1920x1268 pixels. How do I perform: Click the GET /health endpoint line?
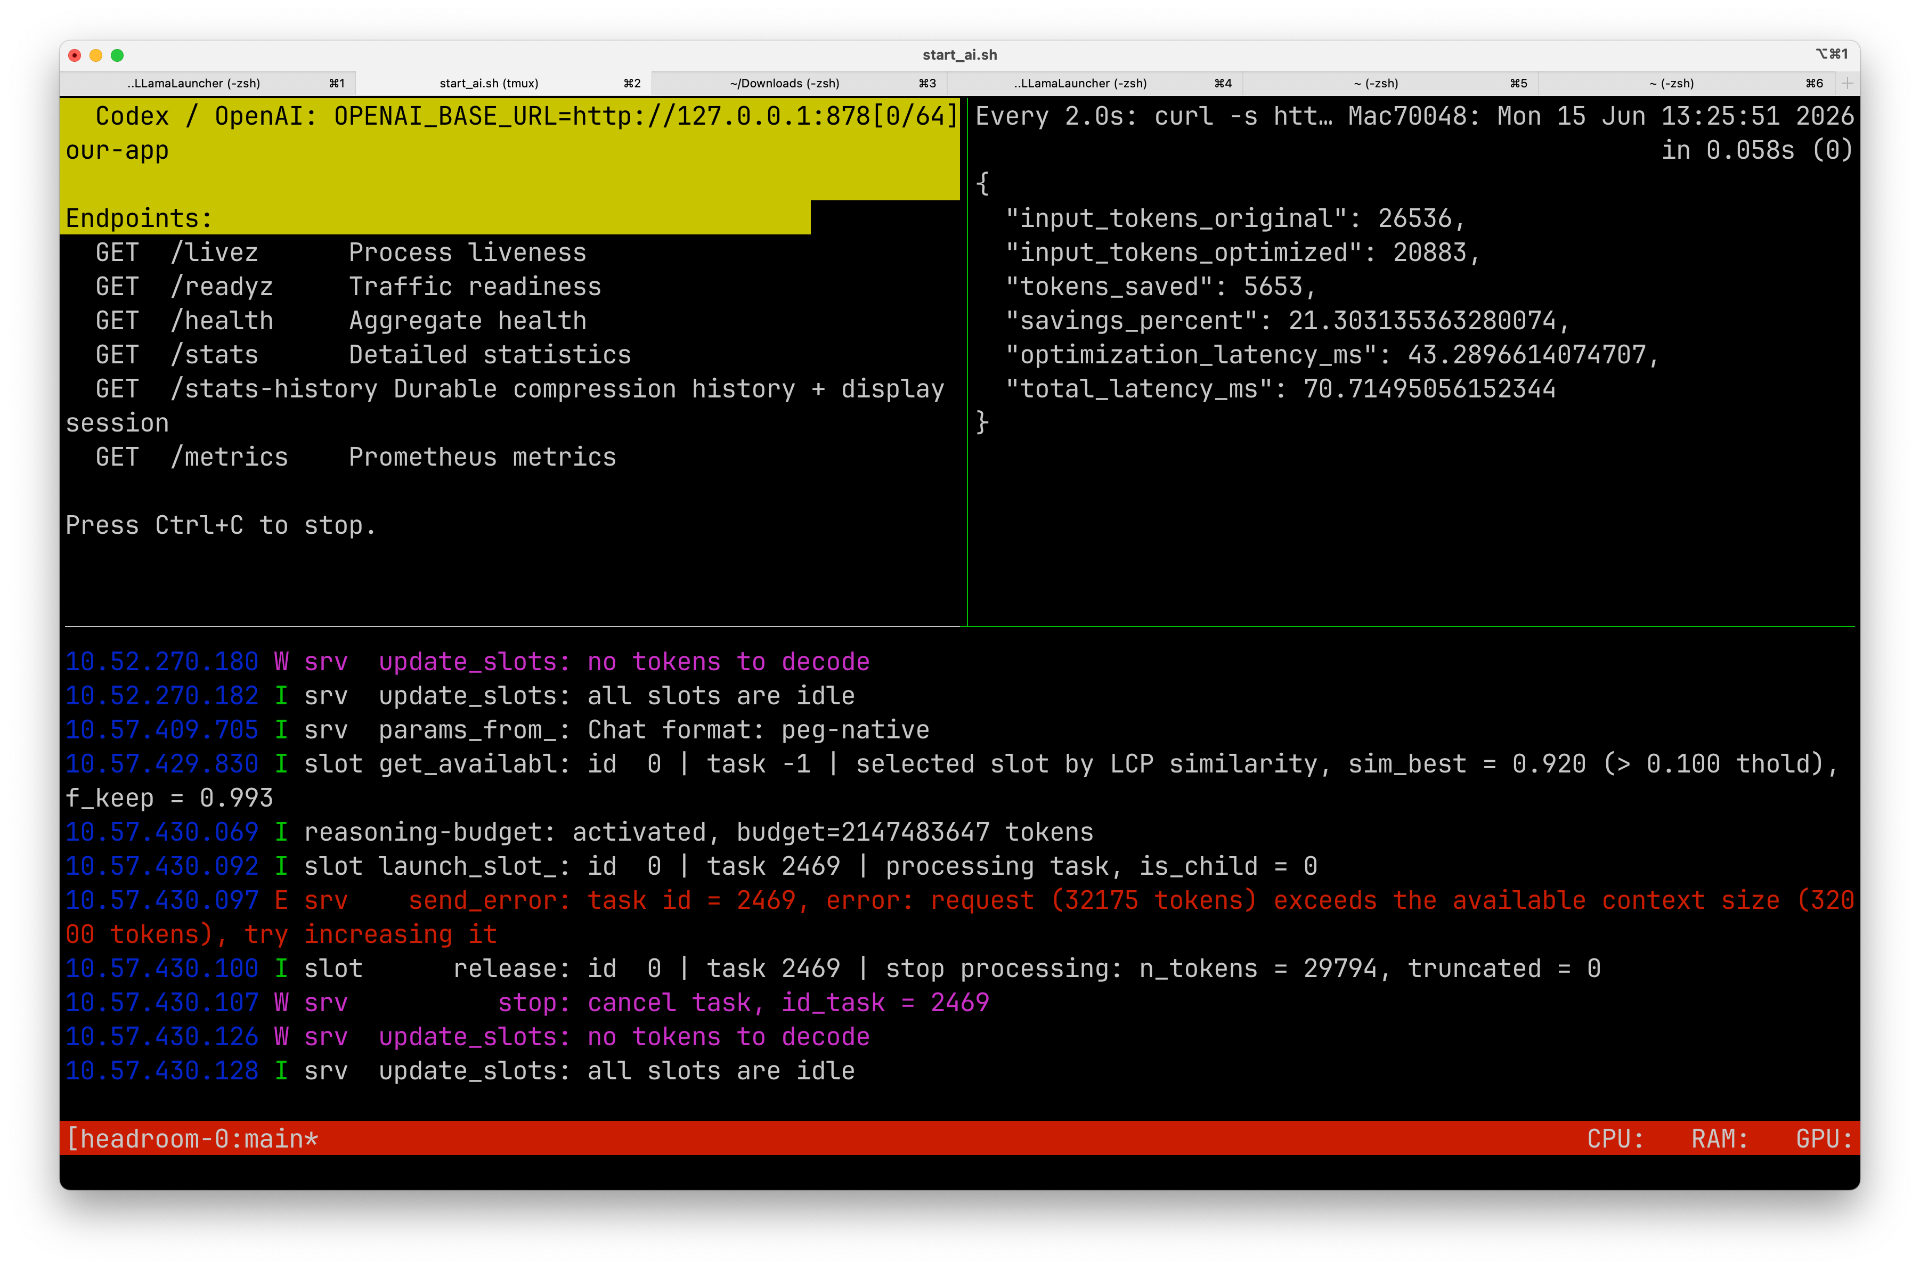coord(341,320)
